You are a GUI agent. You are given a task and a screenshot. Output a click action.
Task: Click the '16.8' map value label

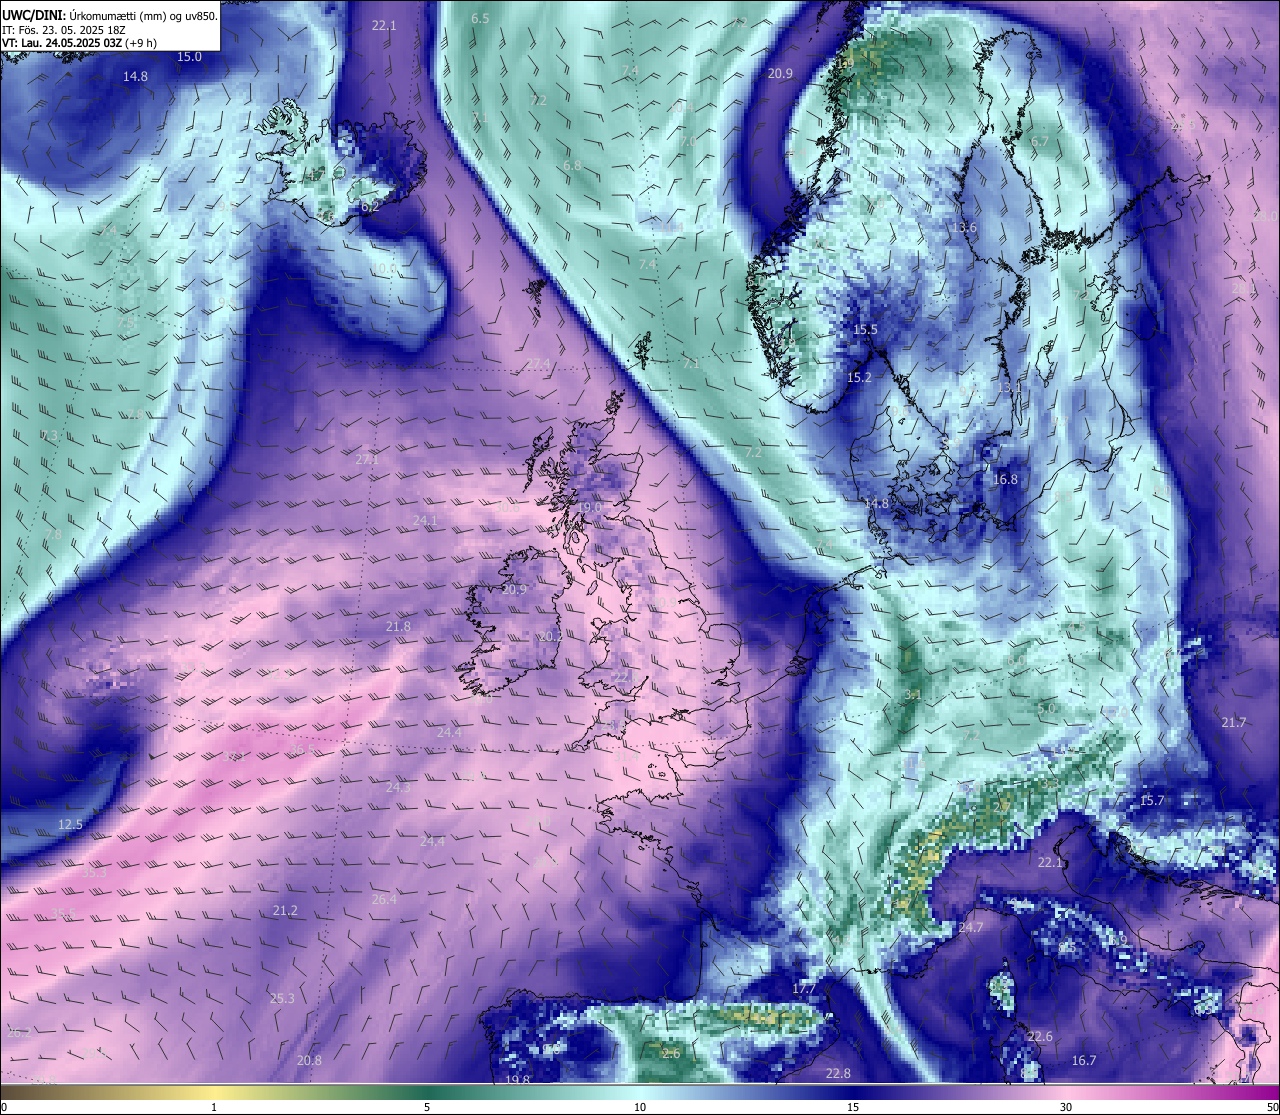[1005, 480]
